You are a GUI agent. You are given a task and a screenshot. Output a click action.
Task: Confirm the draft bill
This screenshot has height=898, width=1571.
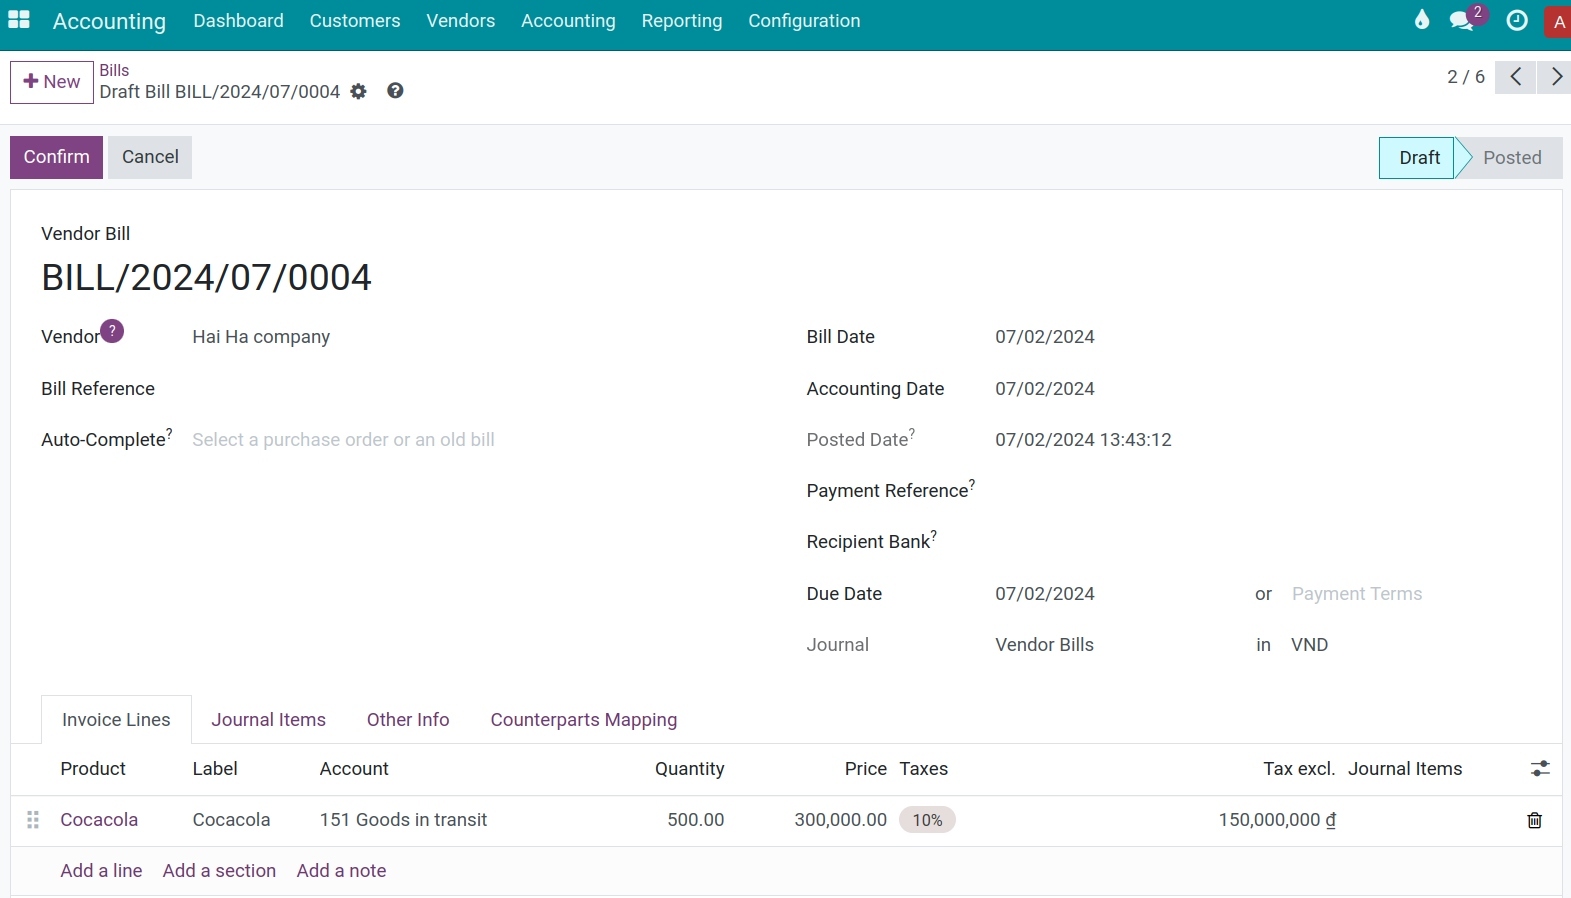click(x=56, y=157)
